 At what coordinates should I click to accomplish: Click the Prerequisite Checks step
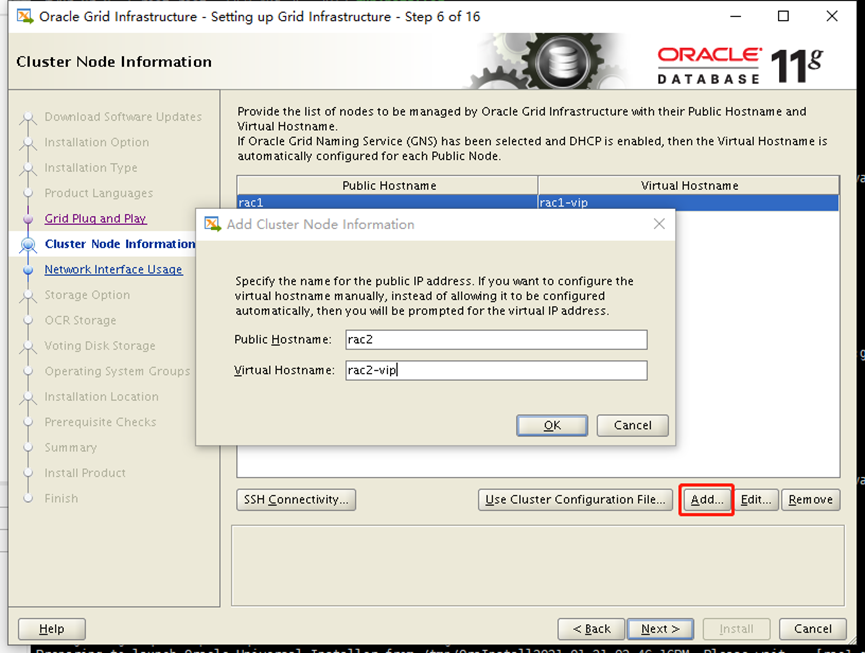coord(100,422)
